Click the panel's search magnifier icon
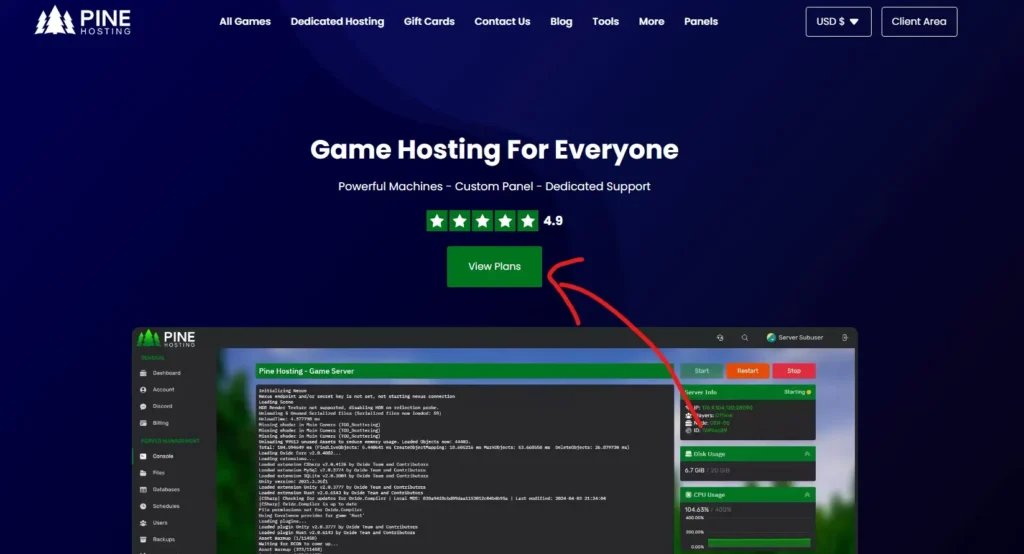1024x554 pixels. click(x=744, y=338)
